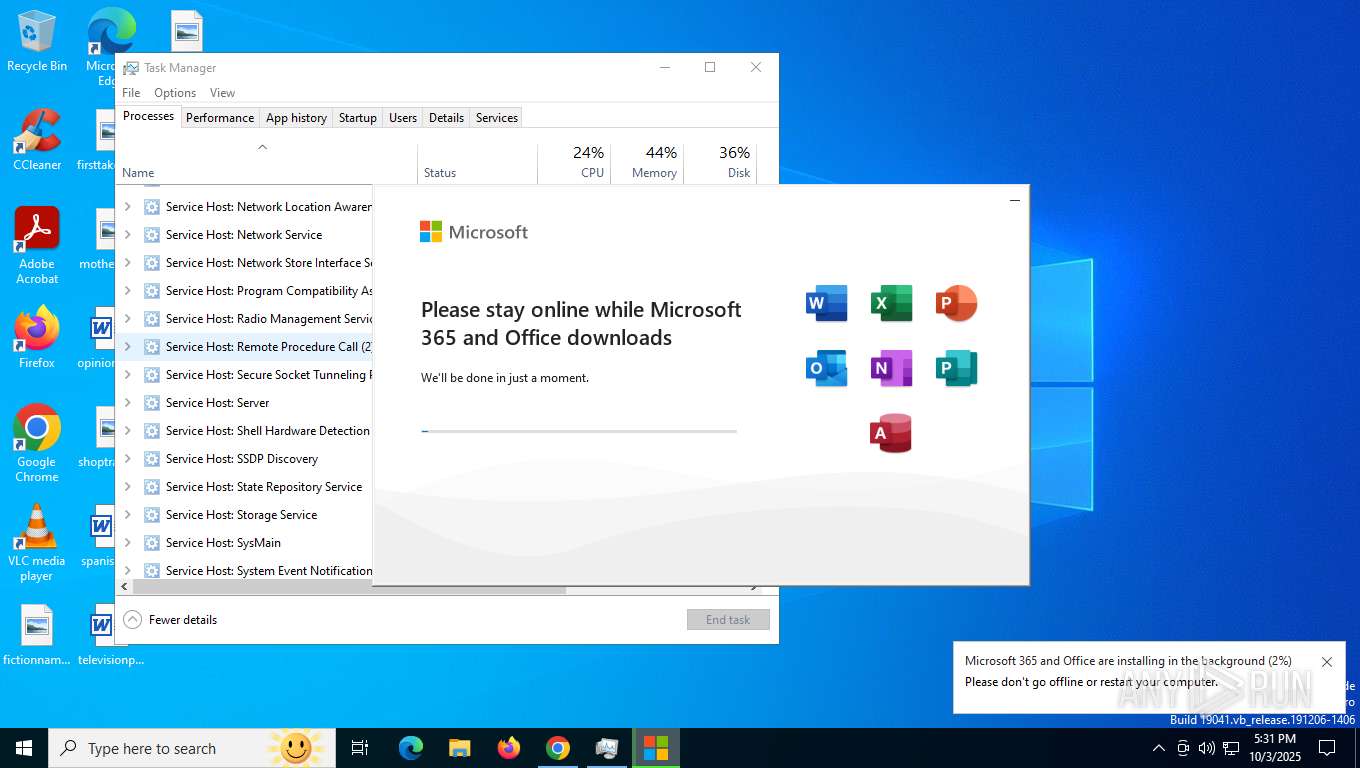Open Recycle Bin desktop icon
This screenshot has width=1360, height=768.
37,41
